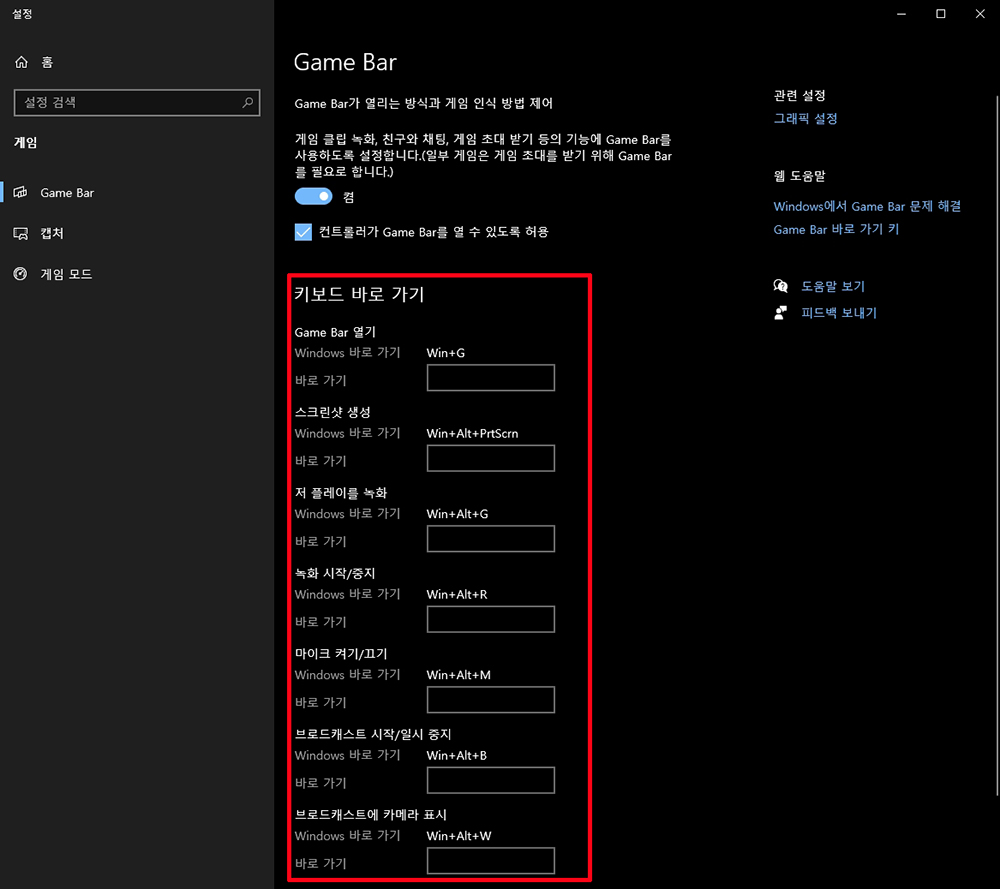Click shortcut field for 저 플레이를 녹화
Image resolution: width=1000 pixels, height=889 pixels.
pyautogui.click(x=490, y=538)
